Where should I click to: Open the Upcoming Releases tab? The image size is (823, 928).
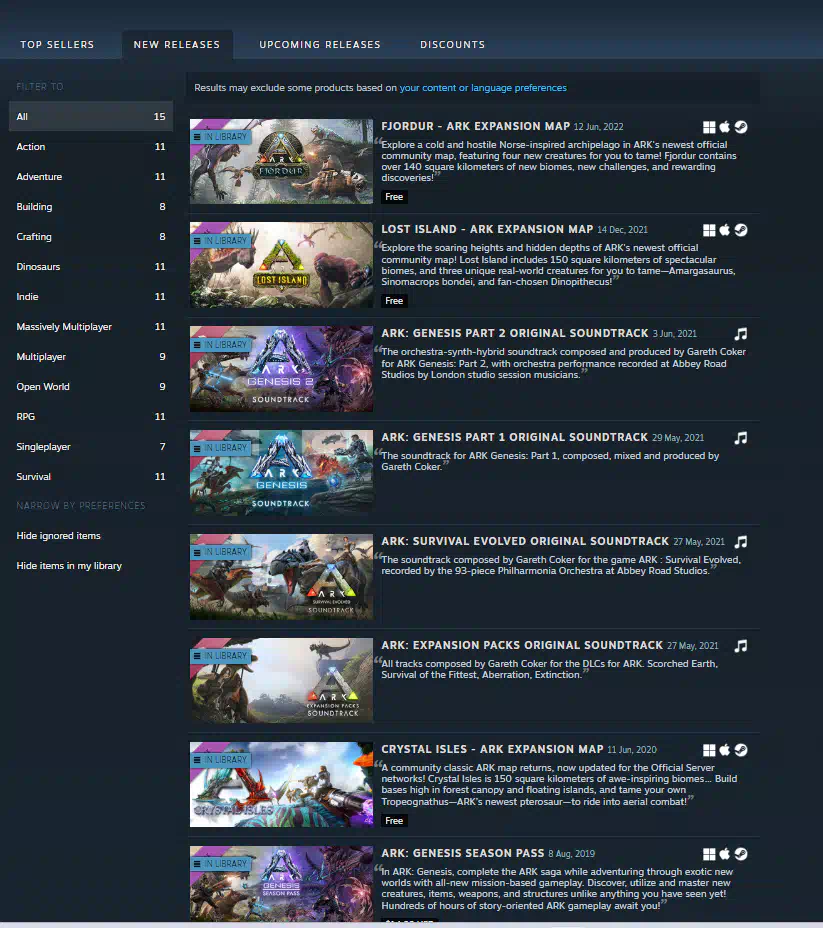320,44
